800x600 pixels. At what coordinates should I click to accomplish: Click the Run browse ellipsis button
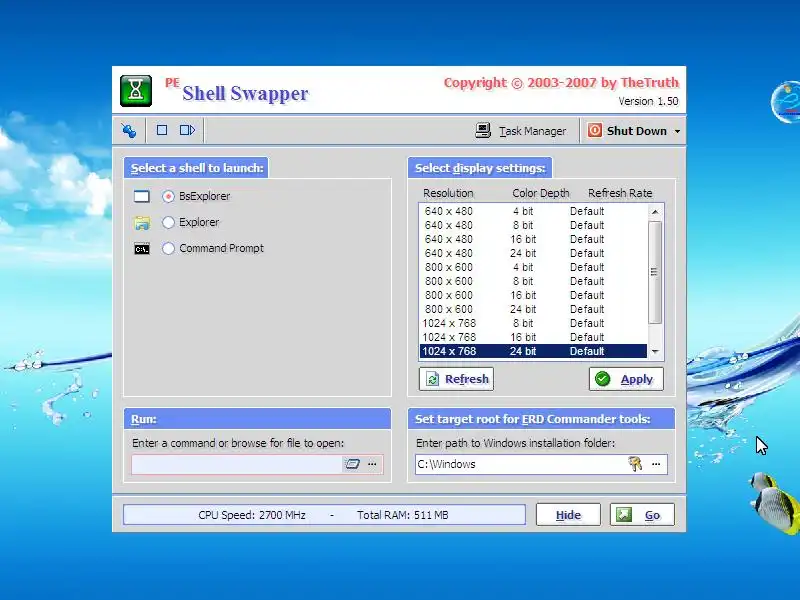click(x=372, y=464)
